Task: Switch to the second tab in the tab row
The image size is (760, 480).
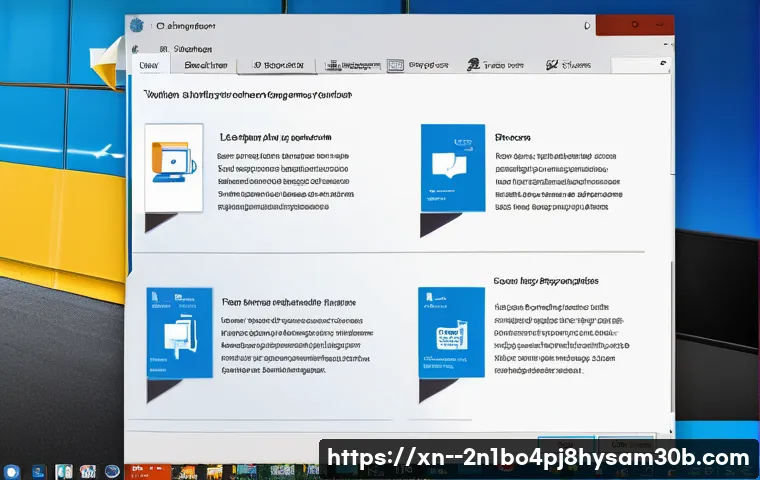Action: (206, 65)
